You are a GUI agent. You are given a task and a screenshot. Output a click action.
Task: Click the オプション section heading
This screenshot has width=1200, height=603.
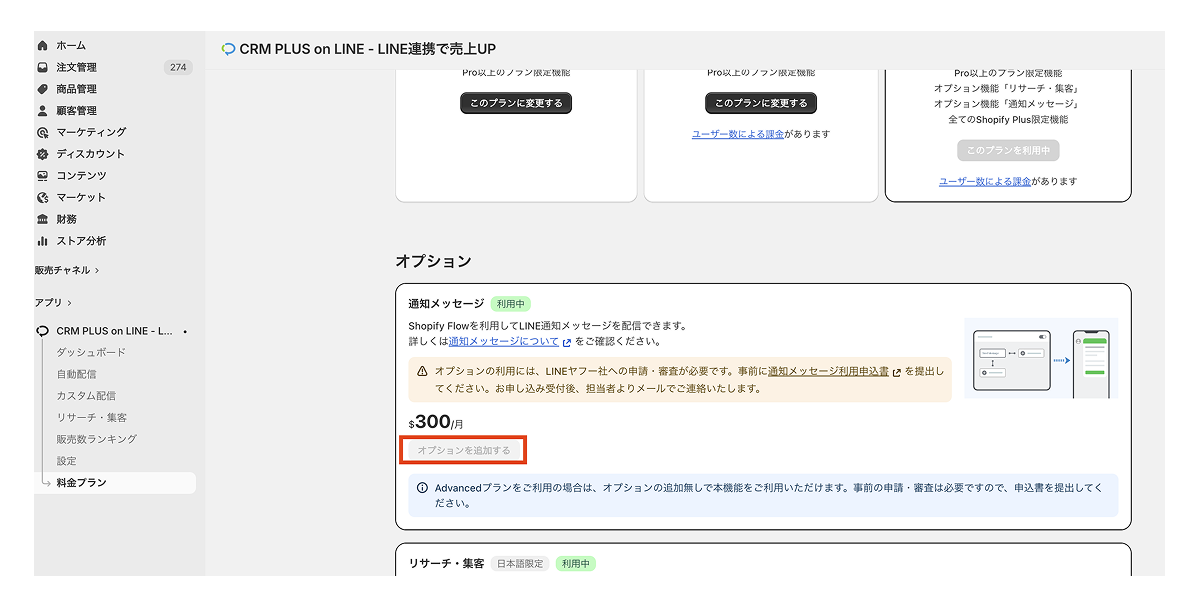click(x=433, y=261)
